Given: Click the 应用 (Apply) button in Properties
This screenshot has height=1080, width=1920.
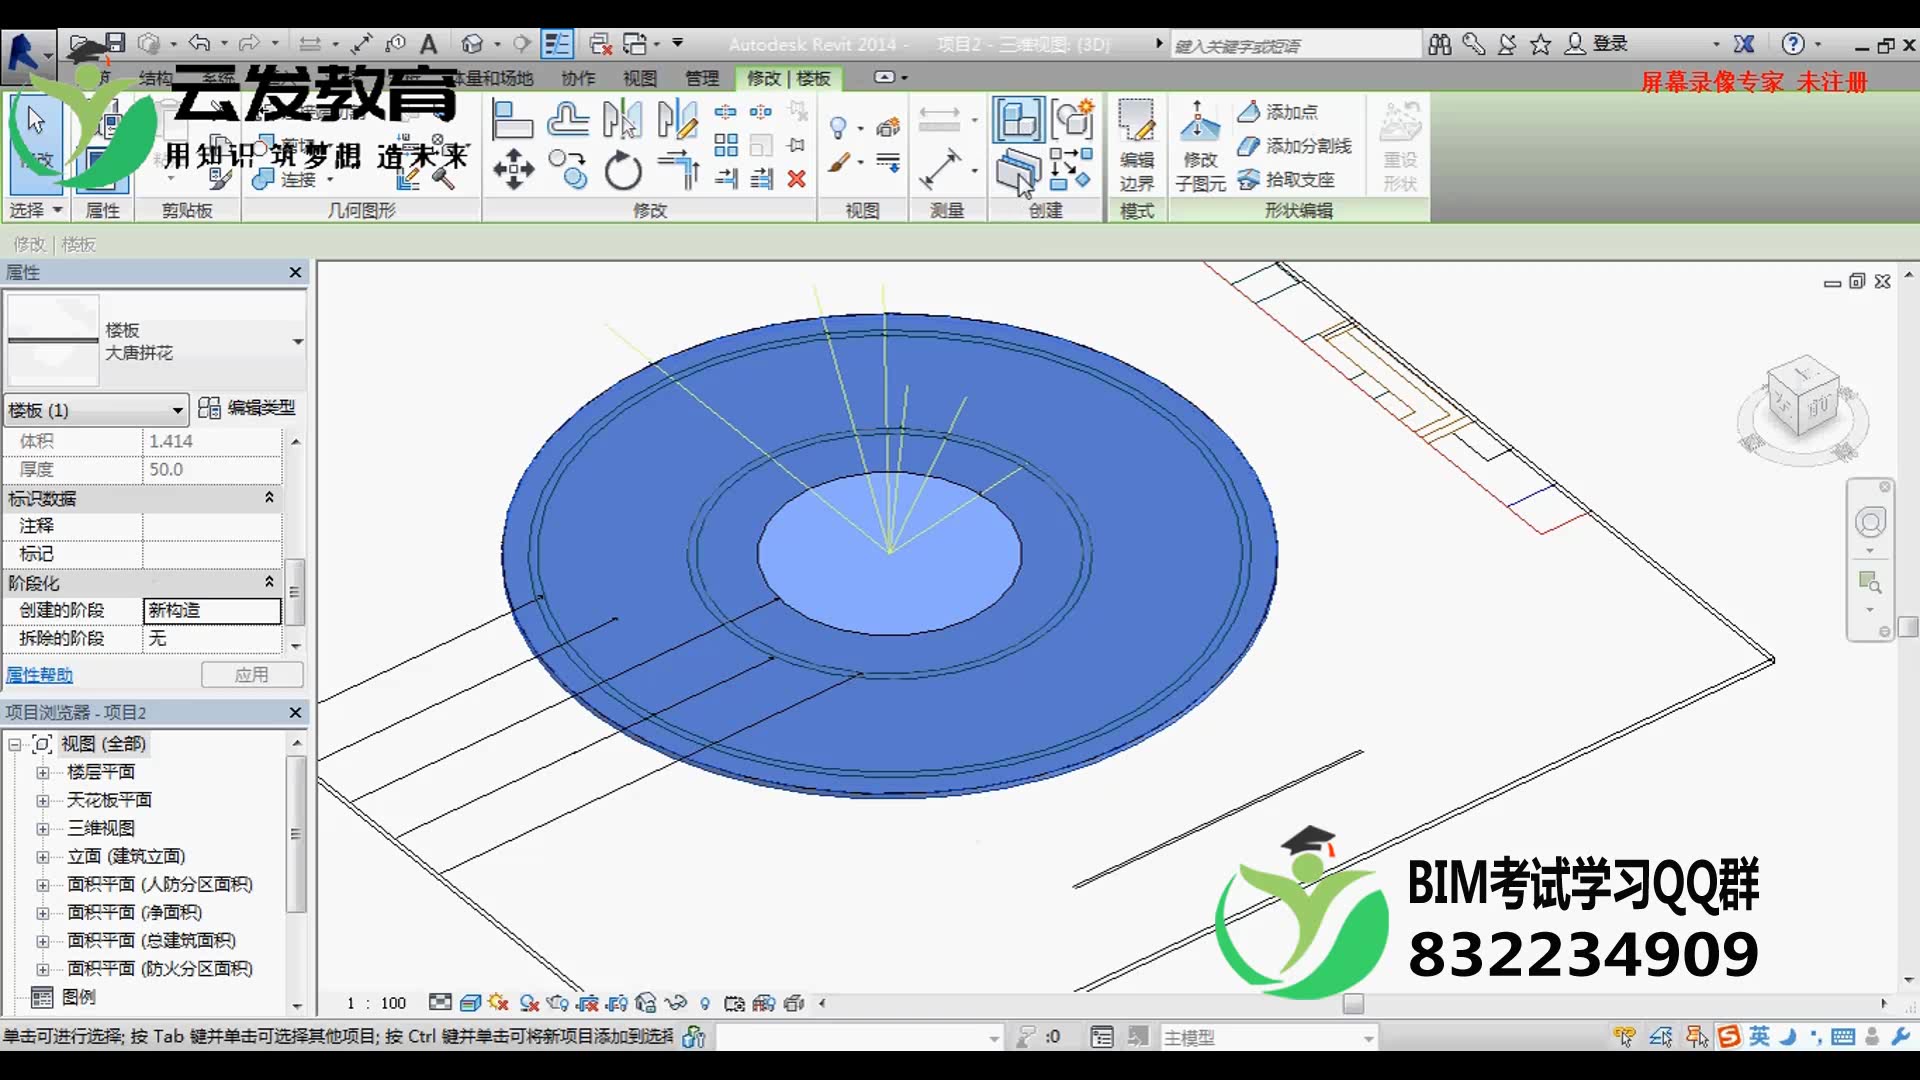Looking at the screenshot, I should point(252,674).
